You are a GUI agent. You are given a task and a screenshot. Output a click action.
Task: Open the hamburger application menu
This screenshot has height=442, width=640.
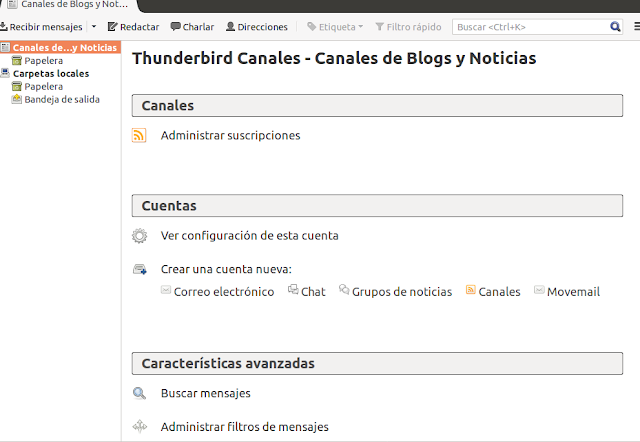[x=637, y=27]
